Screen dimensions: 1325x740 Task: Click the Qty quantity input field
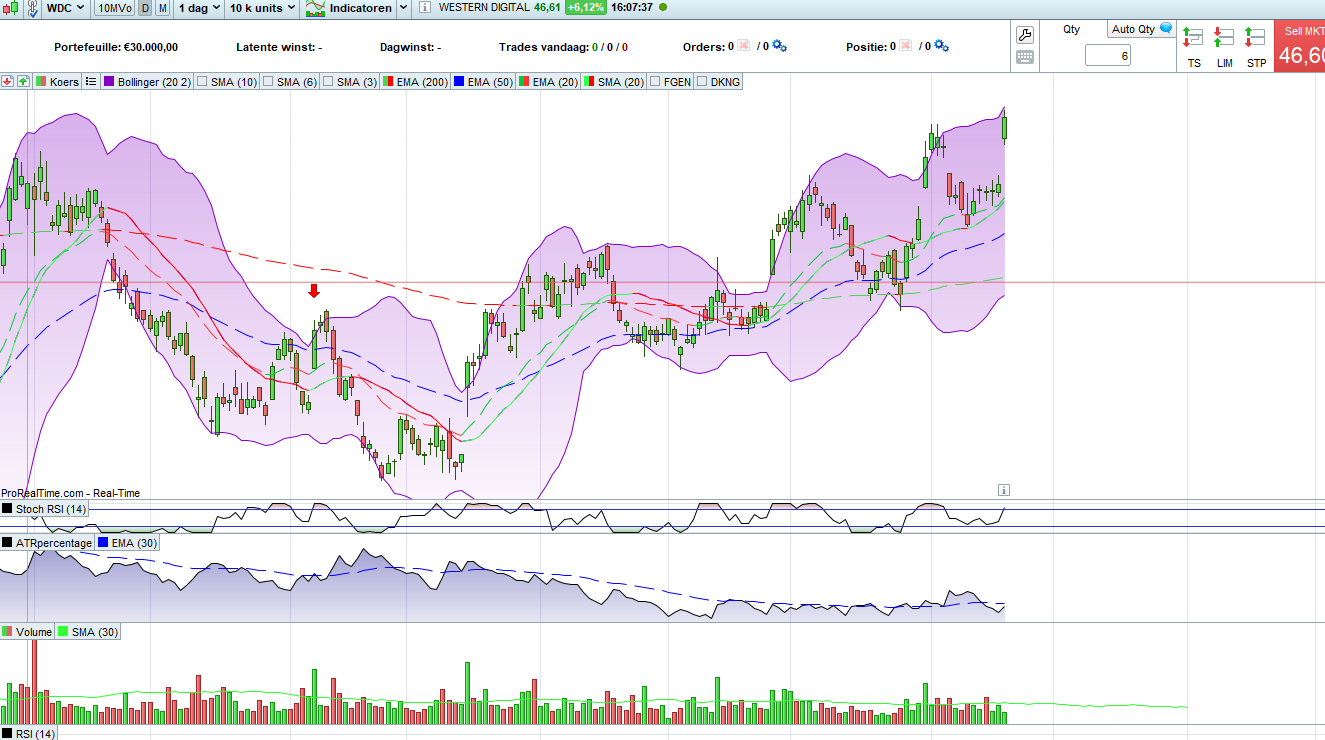[x=1108, y=56]
